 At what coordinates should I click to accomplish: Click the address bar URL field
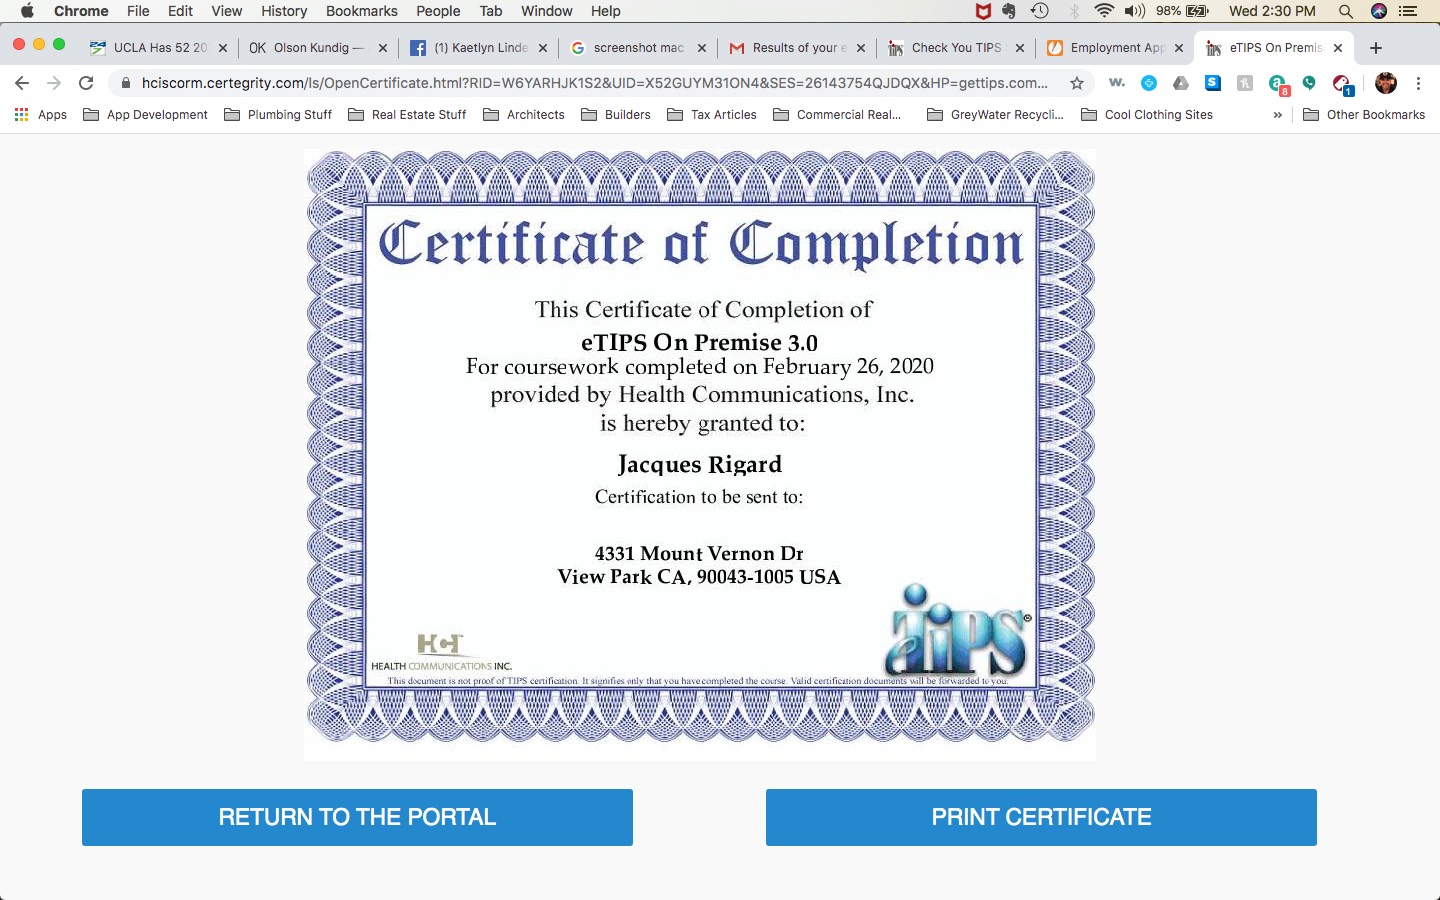[x=594, y=83]
